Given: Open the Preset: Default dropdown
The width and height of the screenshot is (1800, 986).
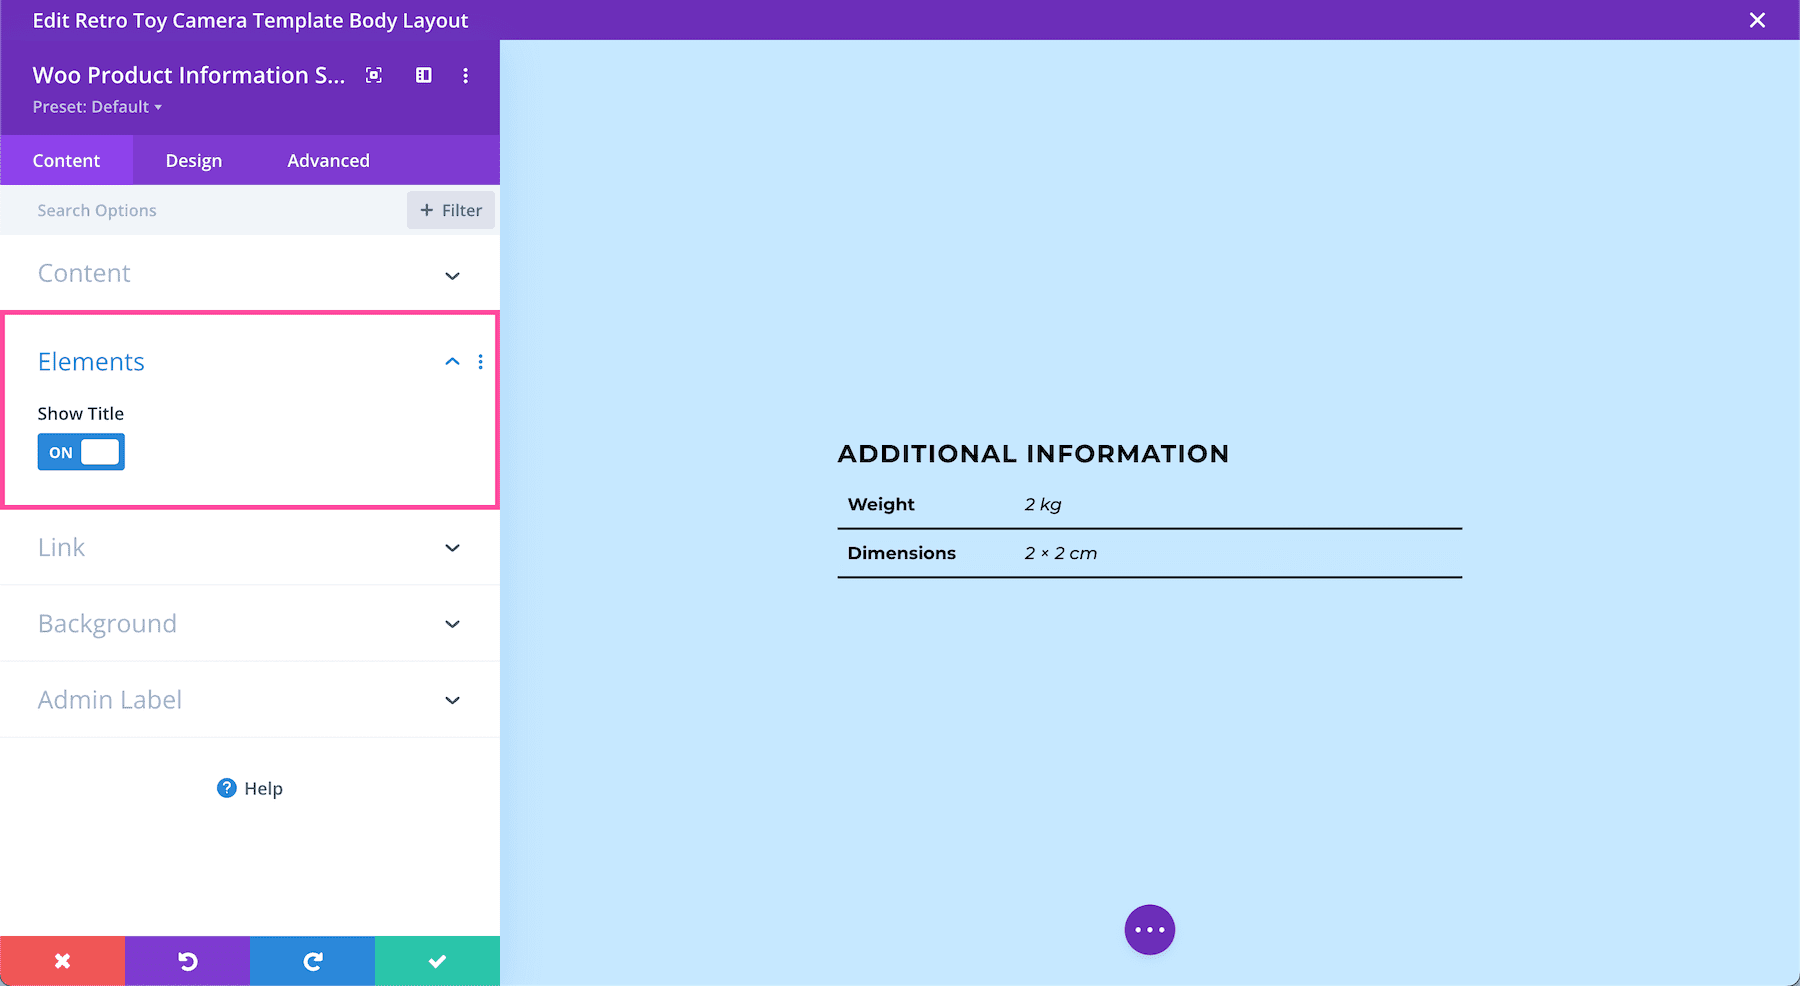Looking at the screenshot, I should [x=97, y=106].
